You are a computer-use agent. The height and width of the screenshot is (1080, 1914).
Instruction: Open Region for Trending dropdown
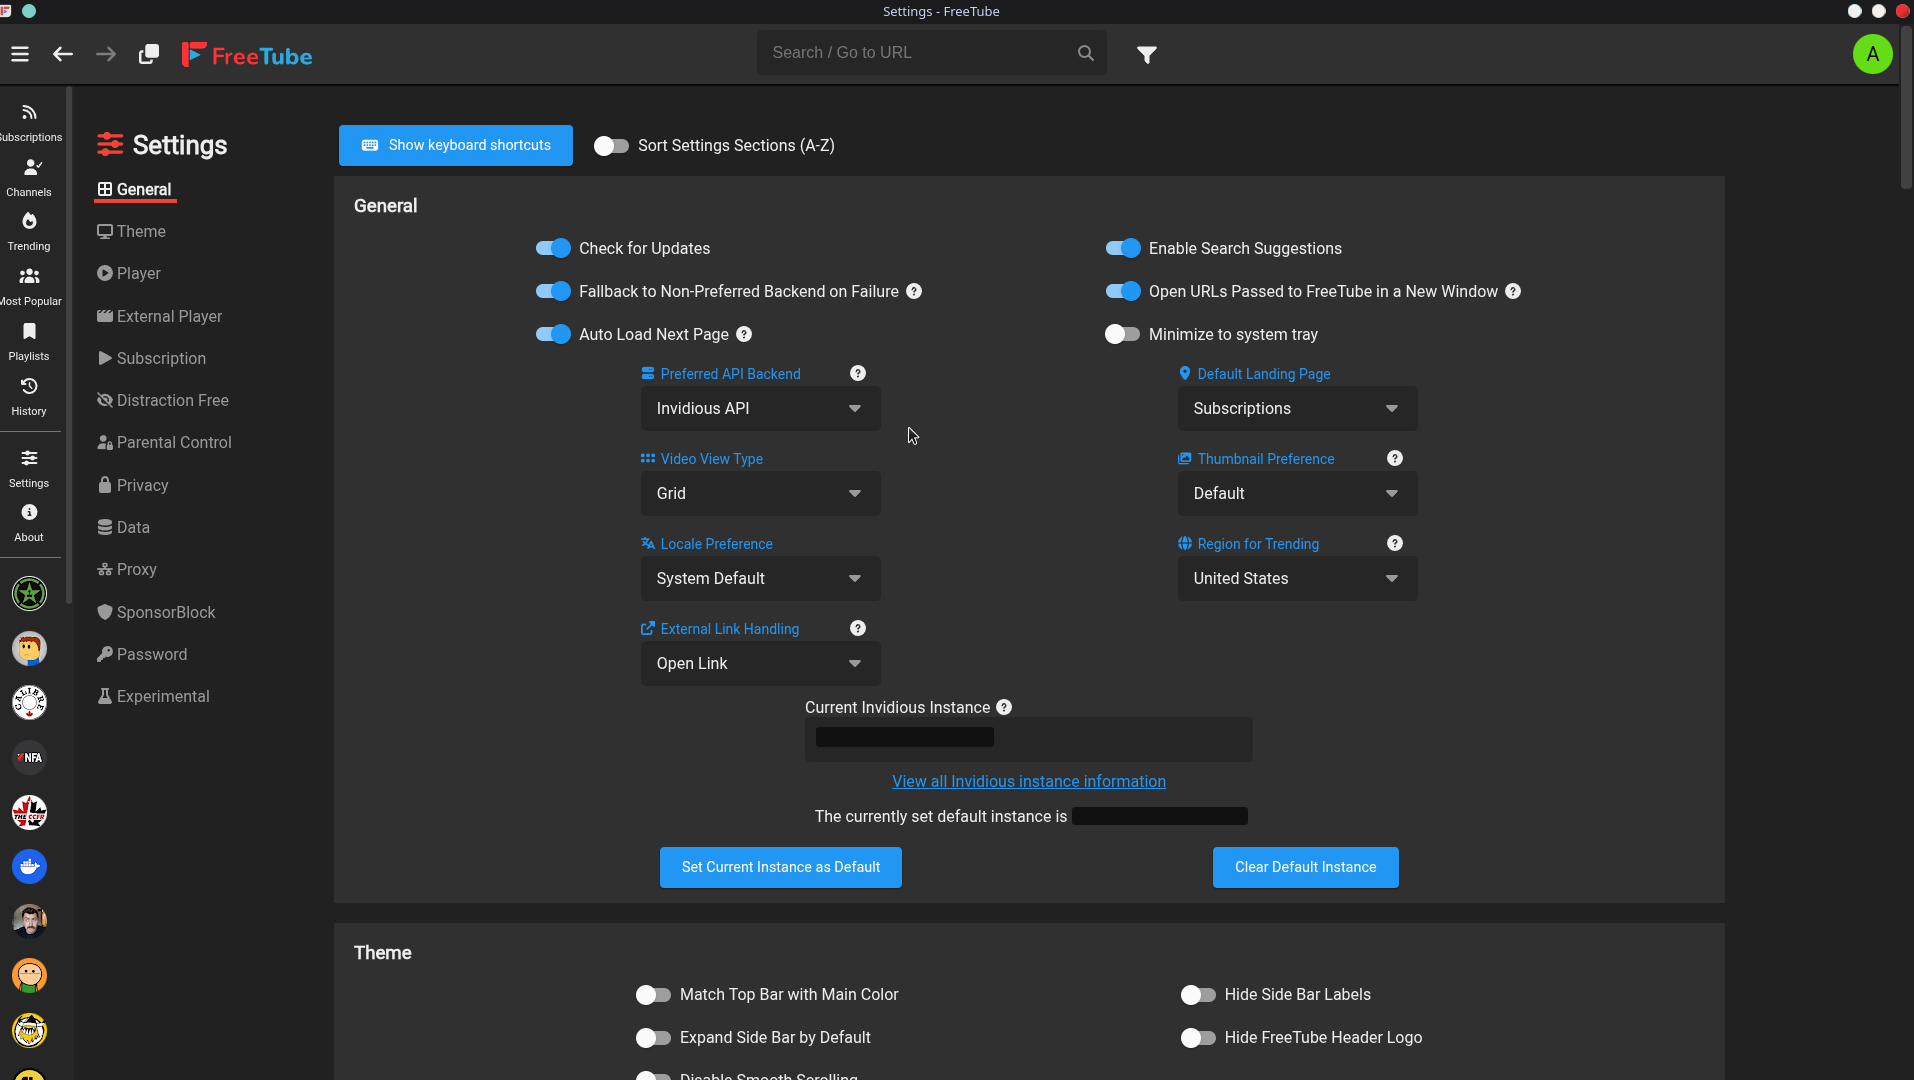click(1298, 578)
